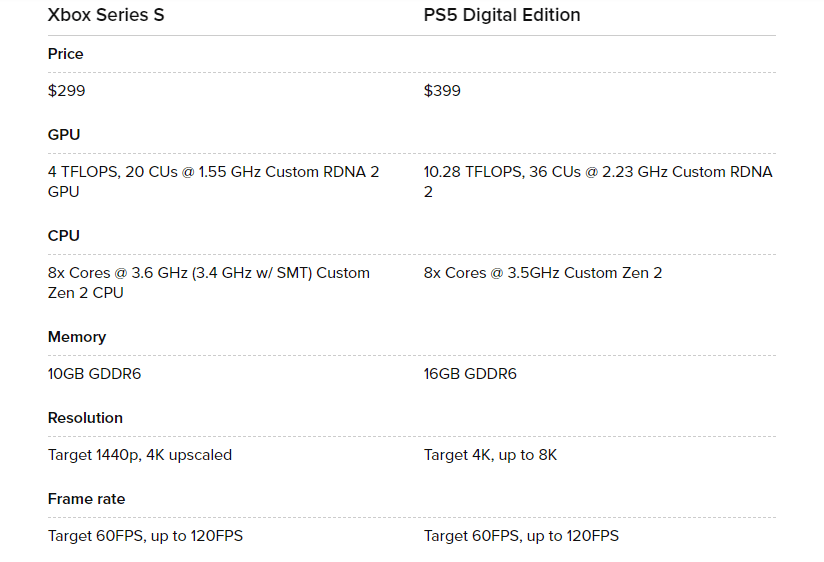Click the PS5 Target 60FPS frame rate cell
Viewport: 824px width, 562px height.
(x=521, y=536)
